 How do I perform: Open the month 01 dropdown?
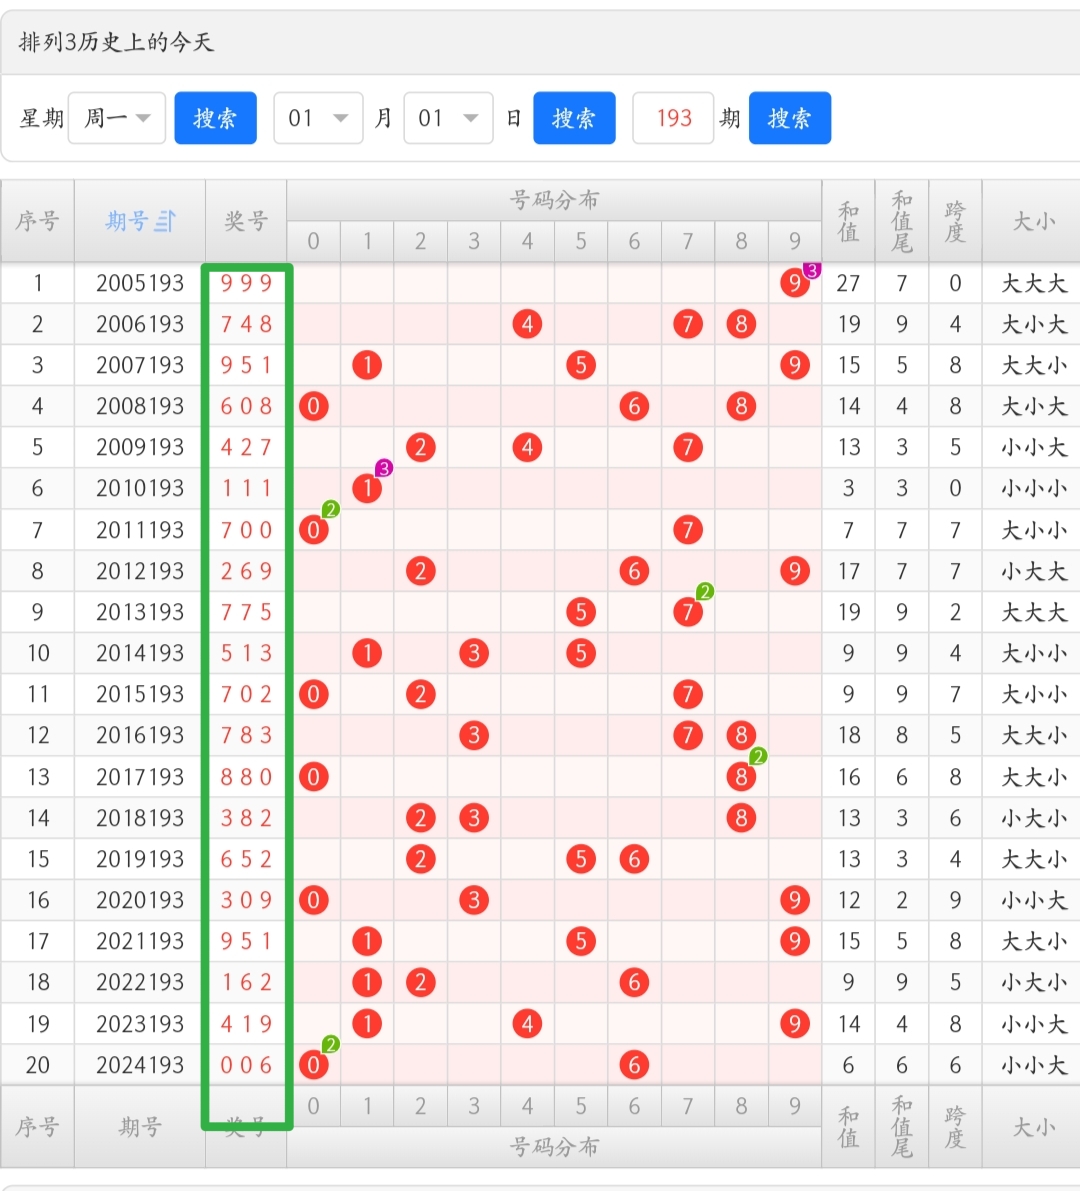(x=318, y=117)
